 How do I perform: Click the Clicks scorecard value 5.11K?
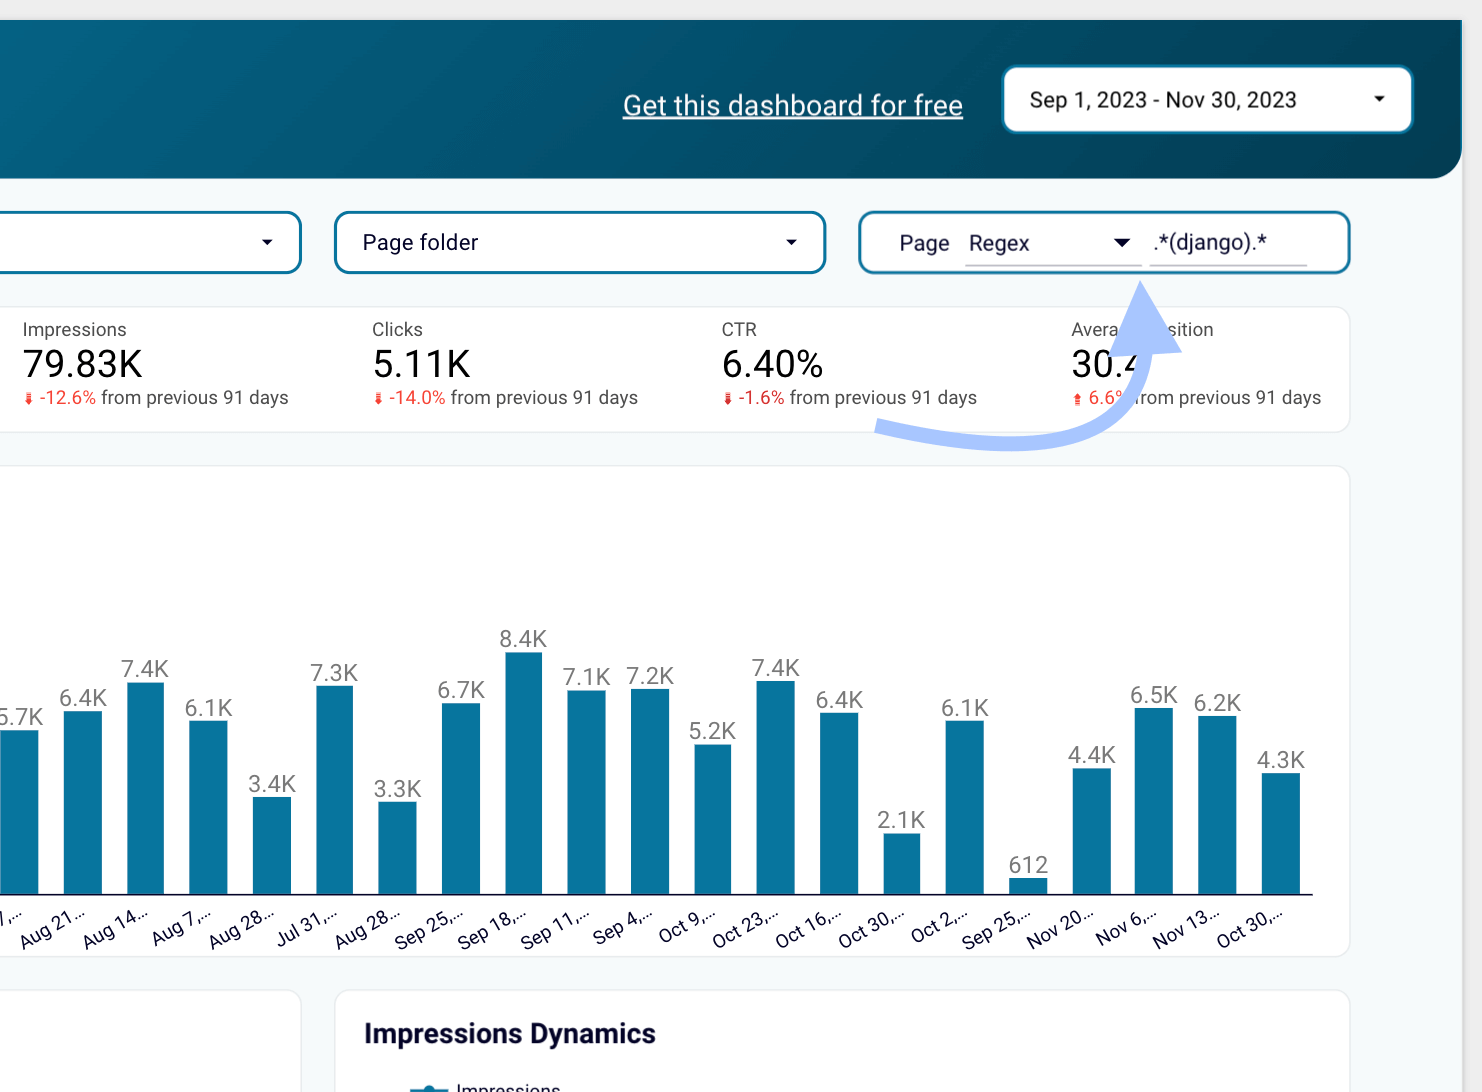pyautogui.click(x=421, y=364)
